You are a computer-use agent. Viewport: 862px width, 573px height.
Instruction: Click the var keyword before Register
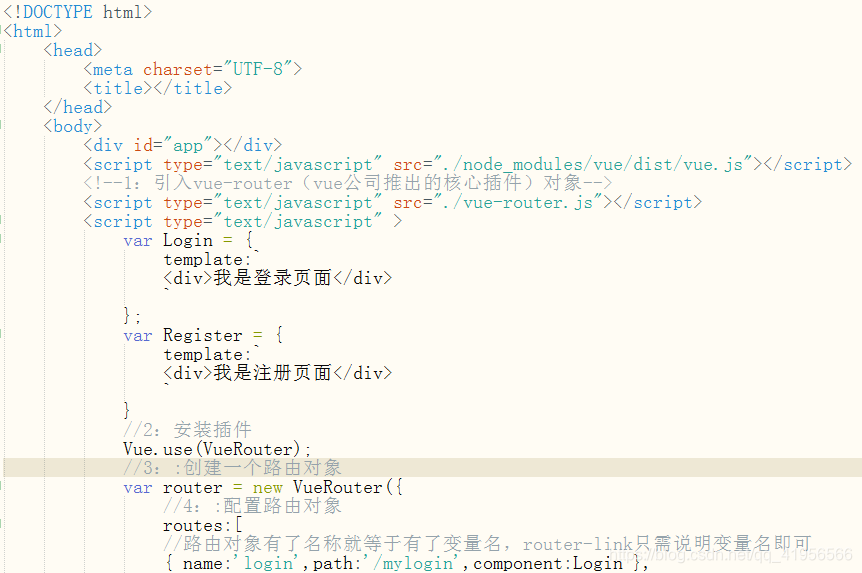coord(137,335)
